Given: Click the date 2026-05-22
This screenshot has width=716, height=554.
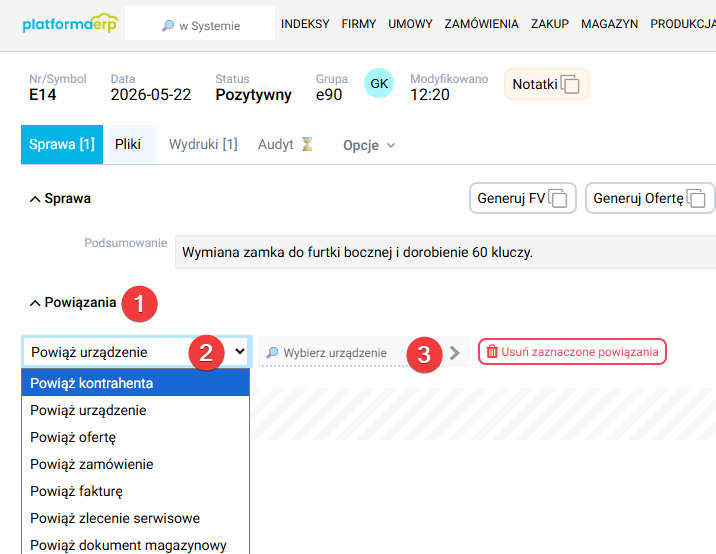Looking at the screenshot, I should pyautogui.click(x=151, y=95).
